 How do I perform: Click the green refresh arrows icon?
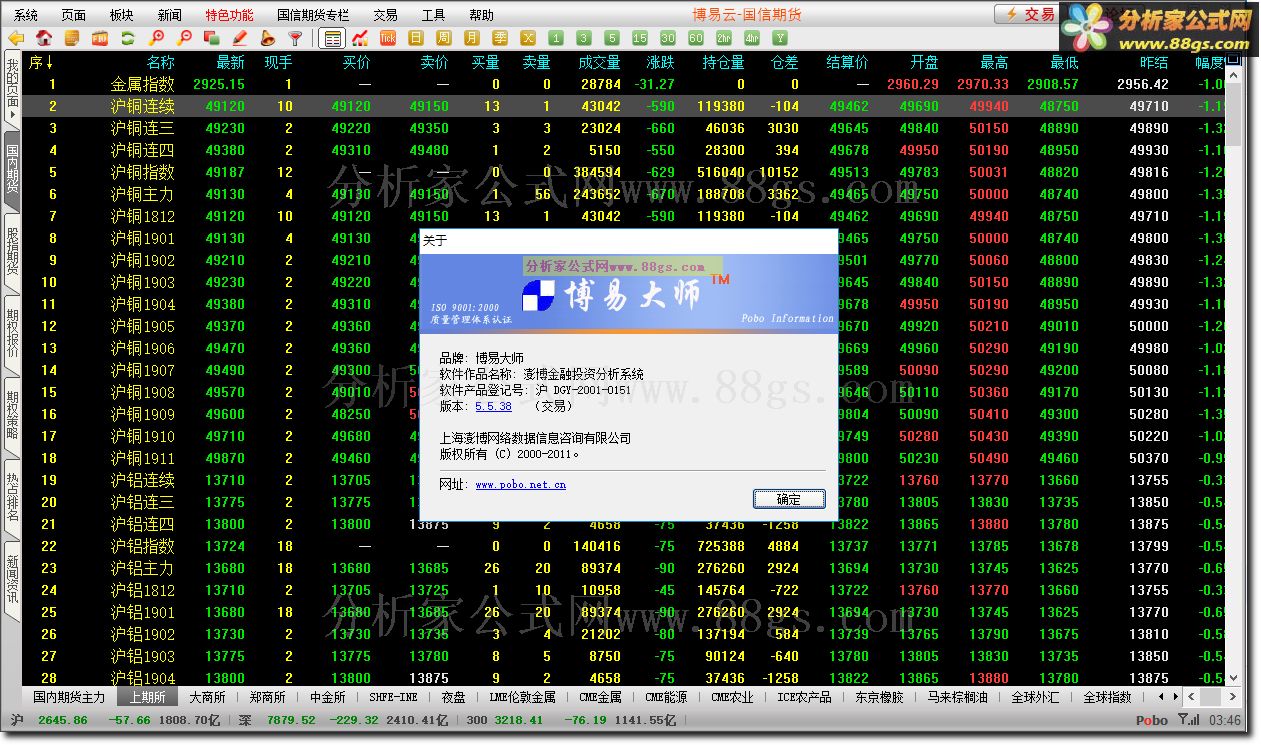128,39
